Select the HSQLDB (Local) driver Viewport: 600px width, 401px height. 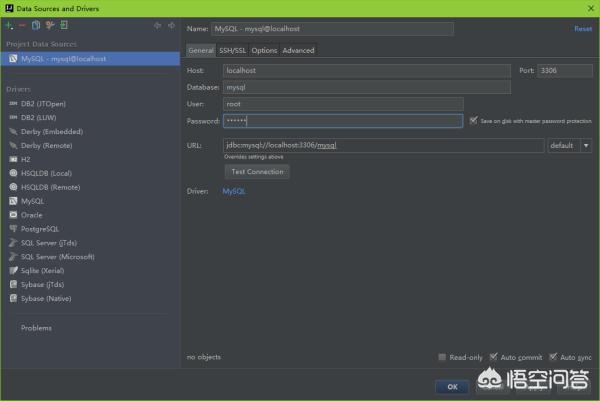46,173
